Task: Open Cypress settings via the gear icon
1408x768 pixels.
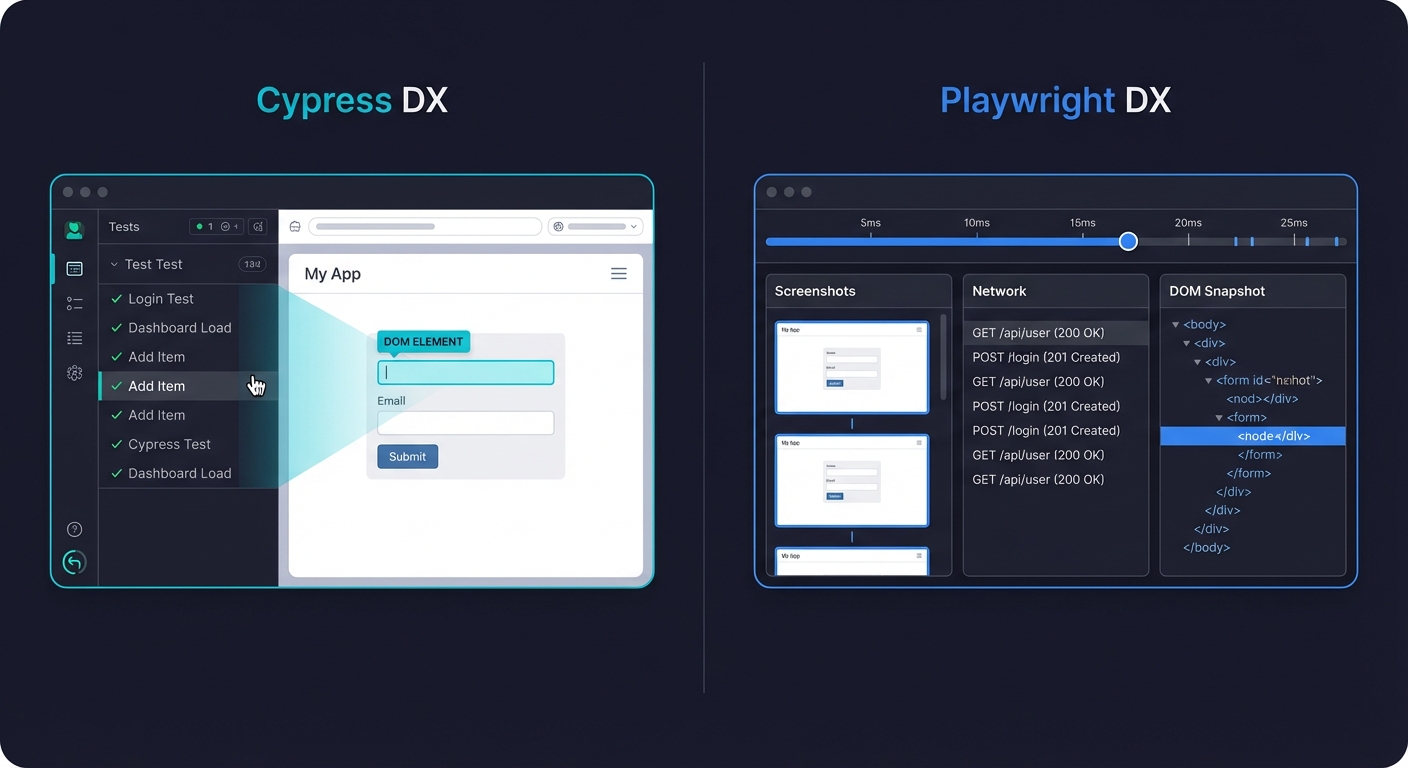Action: tap(74, 373)
